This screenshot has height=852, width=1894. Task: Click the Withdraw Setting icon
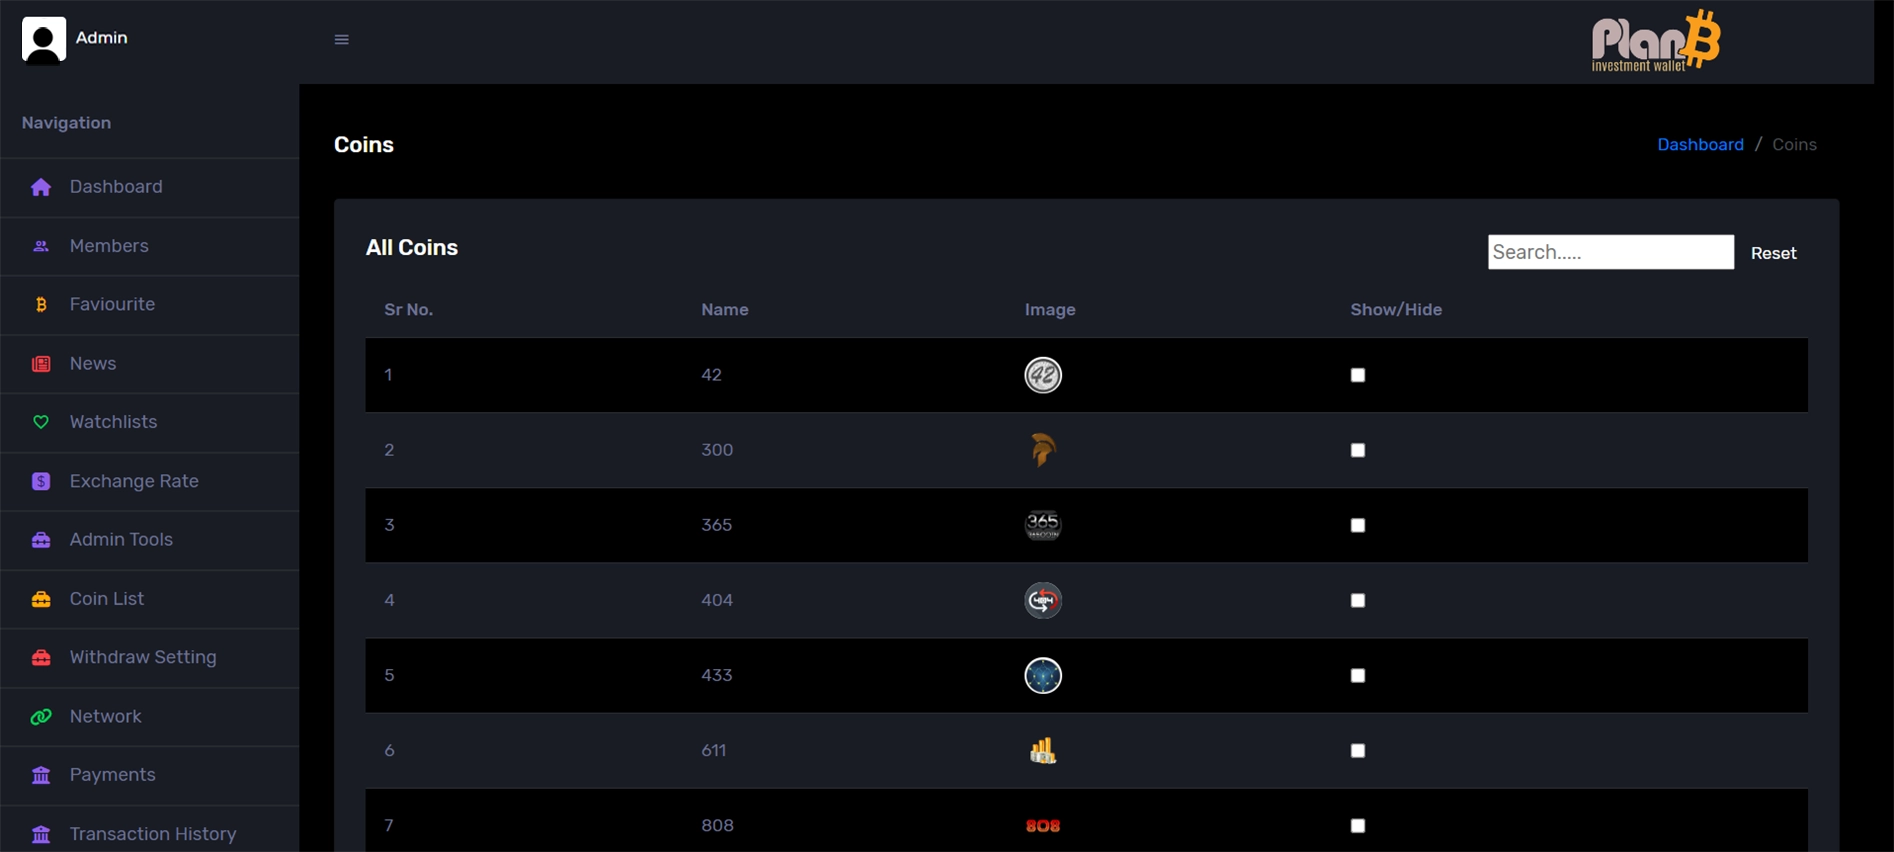41,657
